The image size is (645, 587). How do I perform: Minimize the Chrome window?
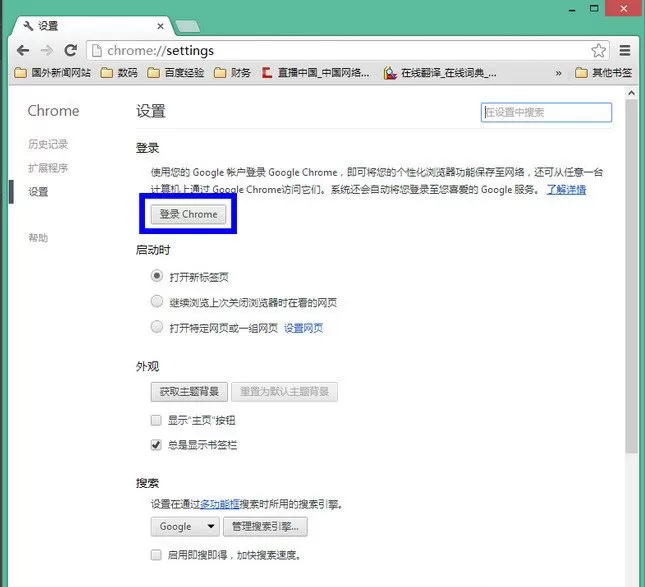[x=572, y=9]
